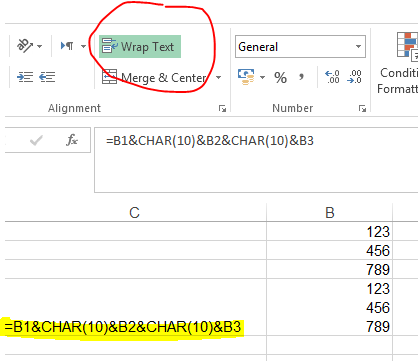418x361 pixels.
Task: Click the first cell containing 789
Action: (x=330, y=269)
